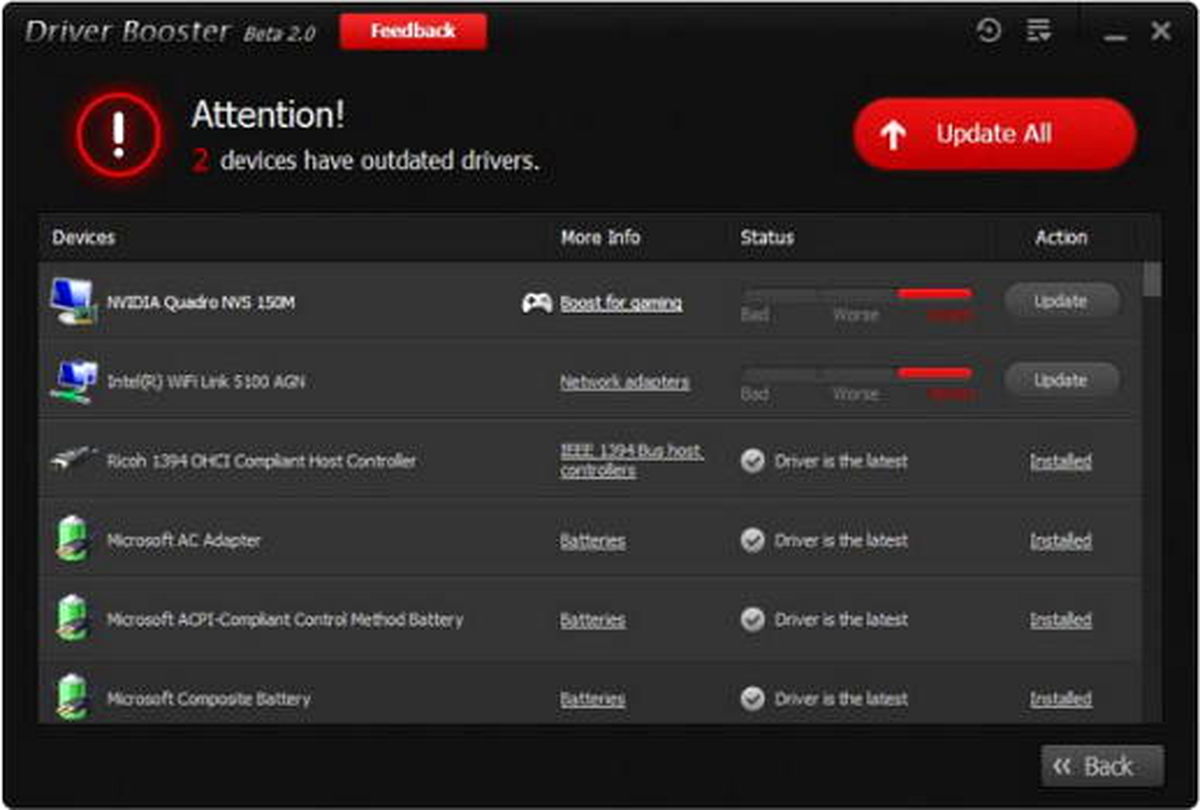Image resolution: width=1200 pixels, height=810 pixels.
Task: Click Installed link for Microsoft Composite Battery
Action: (1061, 698)
